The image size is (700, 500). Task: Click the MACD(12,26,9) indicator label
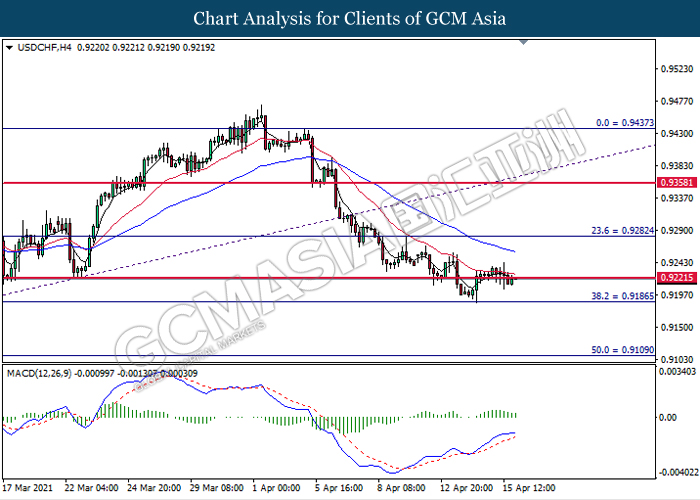pos(39,373)
